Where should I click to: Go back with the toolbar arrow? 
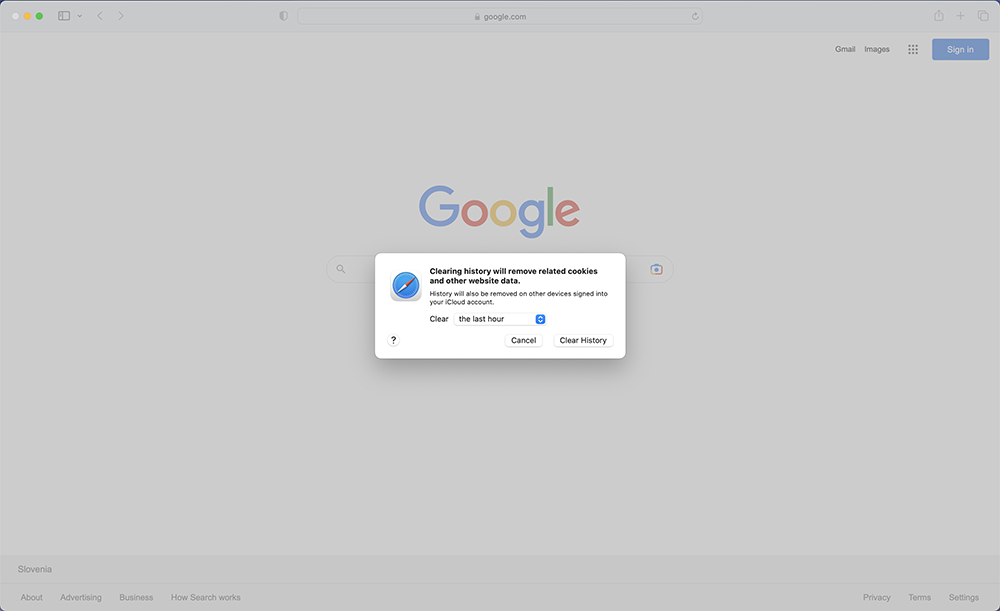99,16
